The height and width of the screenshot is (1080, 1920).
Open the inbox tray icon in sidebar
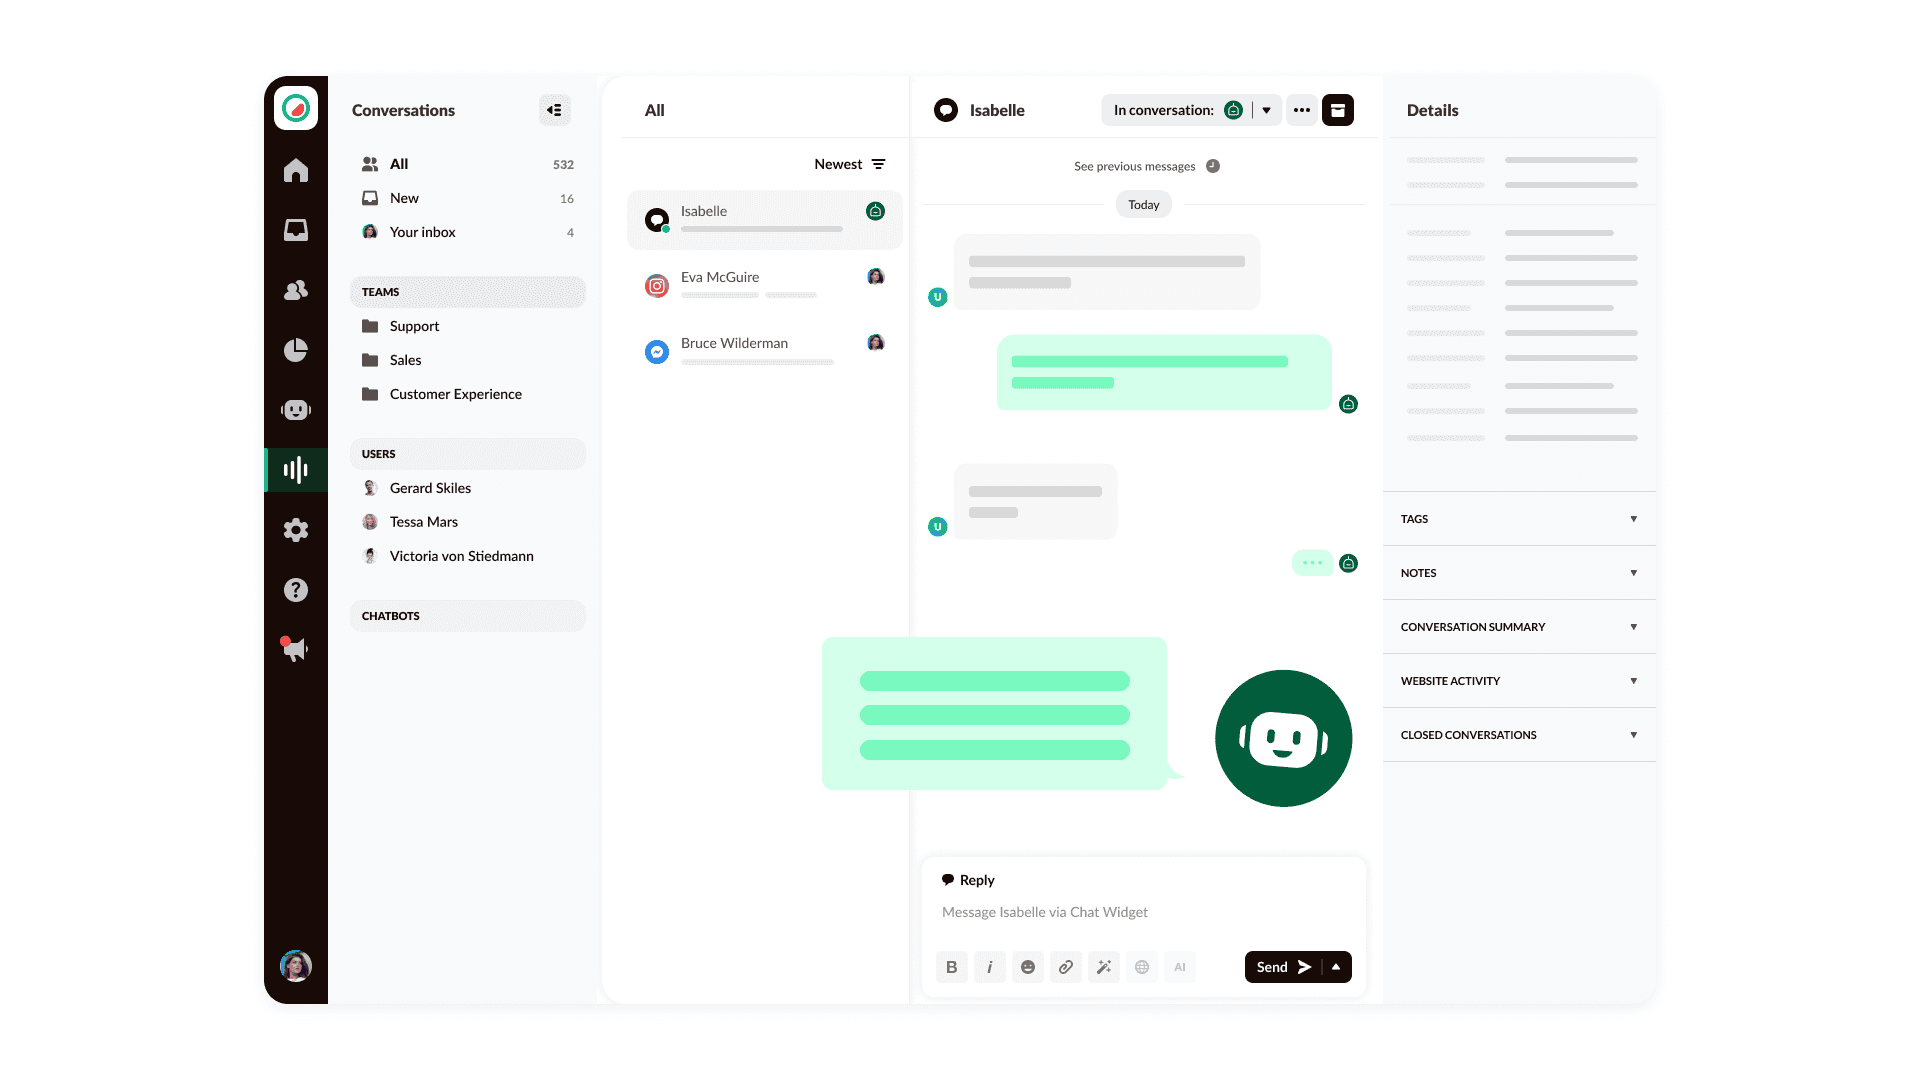point(295,230)
